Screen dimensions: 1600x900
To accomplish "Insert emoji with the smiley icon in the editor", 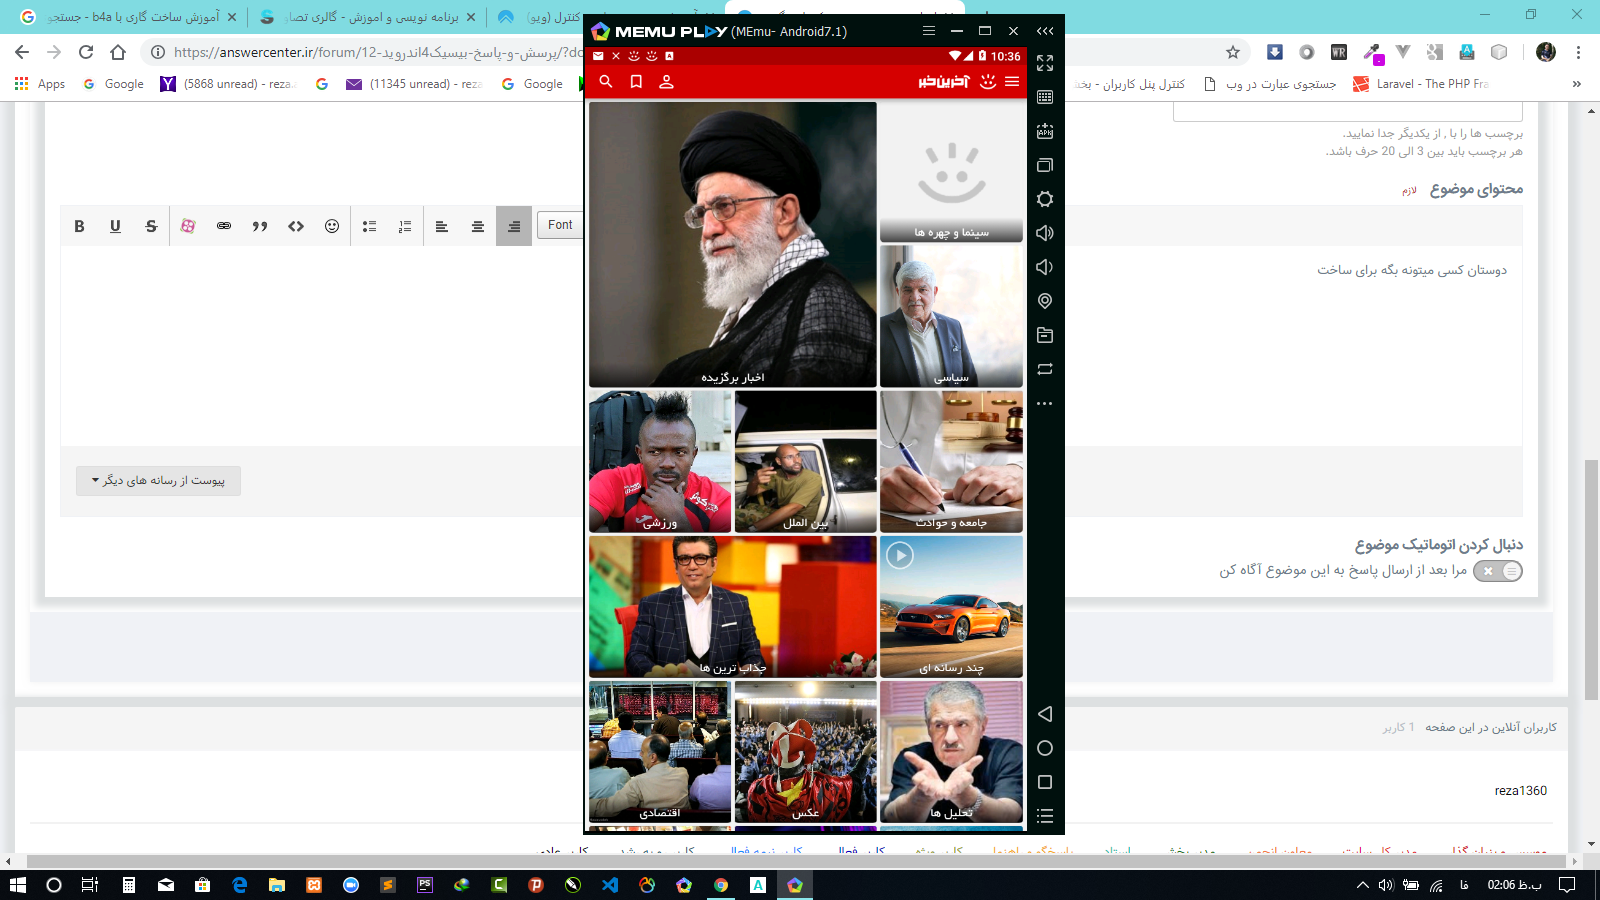I will [x=332, y=226].
